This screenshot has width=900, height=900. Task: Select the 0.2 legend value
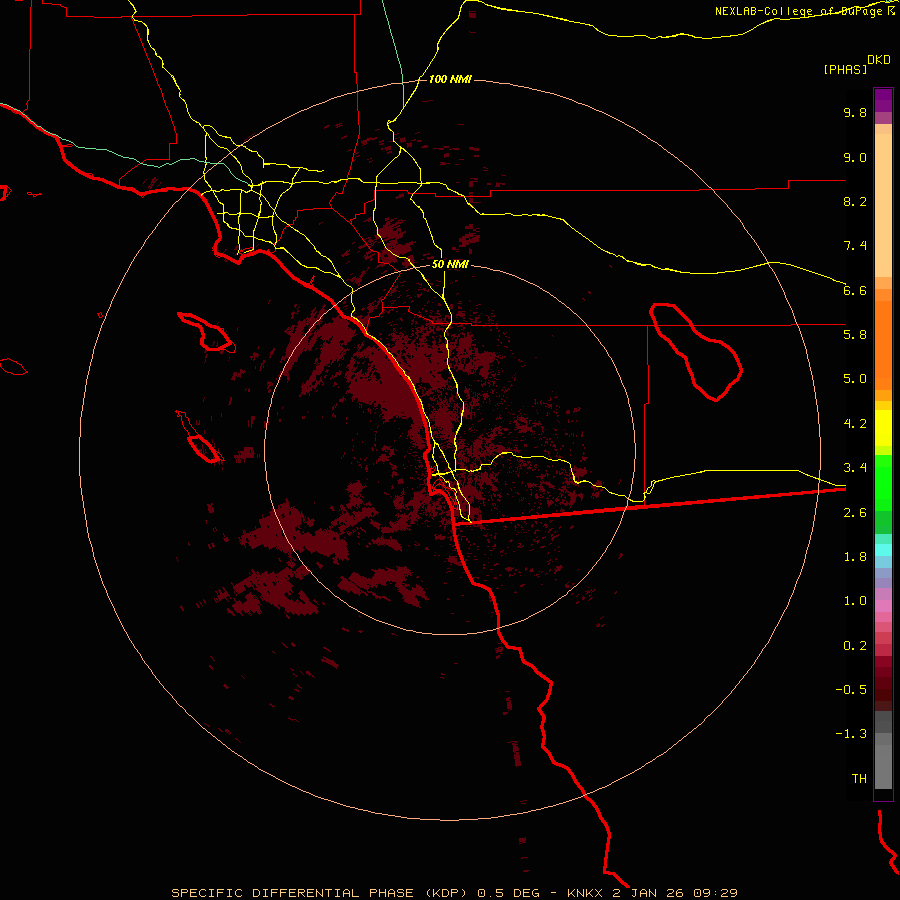pos(855,646)
